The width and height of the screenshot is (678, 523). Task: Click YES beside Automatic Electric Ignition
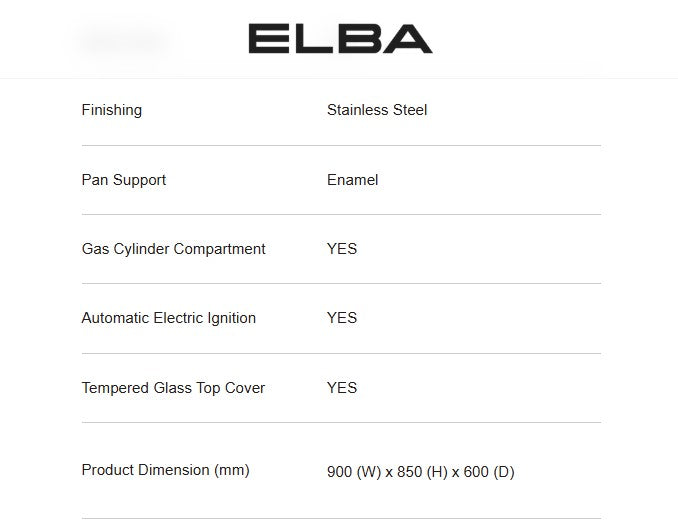tap(341, 318)
